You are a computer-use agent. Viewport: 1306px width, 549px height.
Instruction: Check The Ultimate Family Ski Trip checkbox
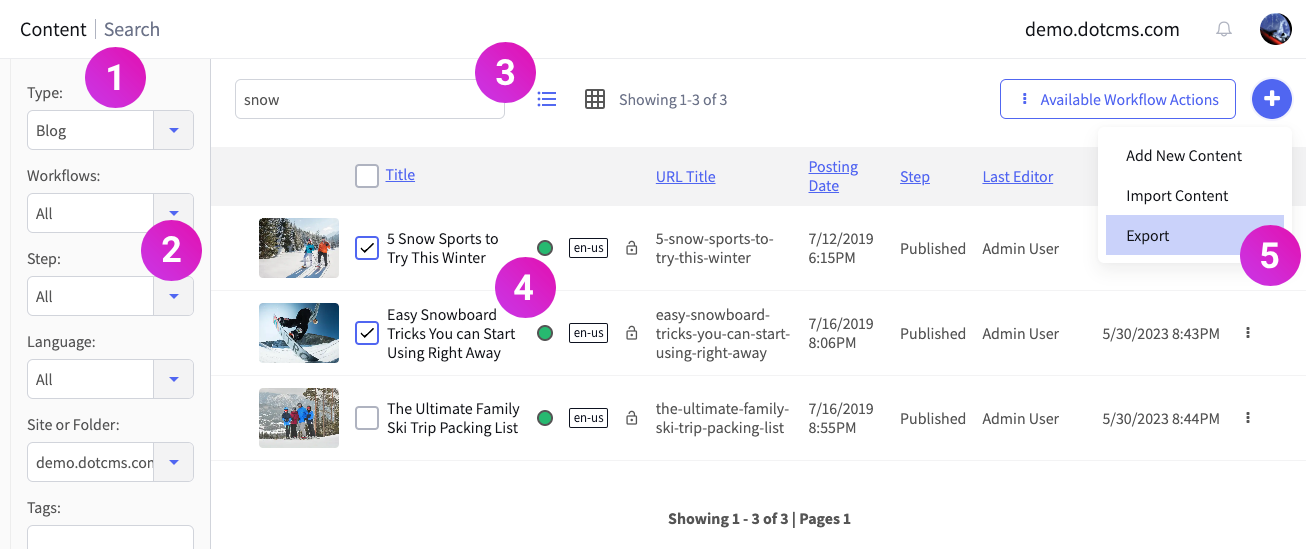pos(367,418)
